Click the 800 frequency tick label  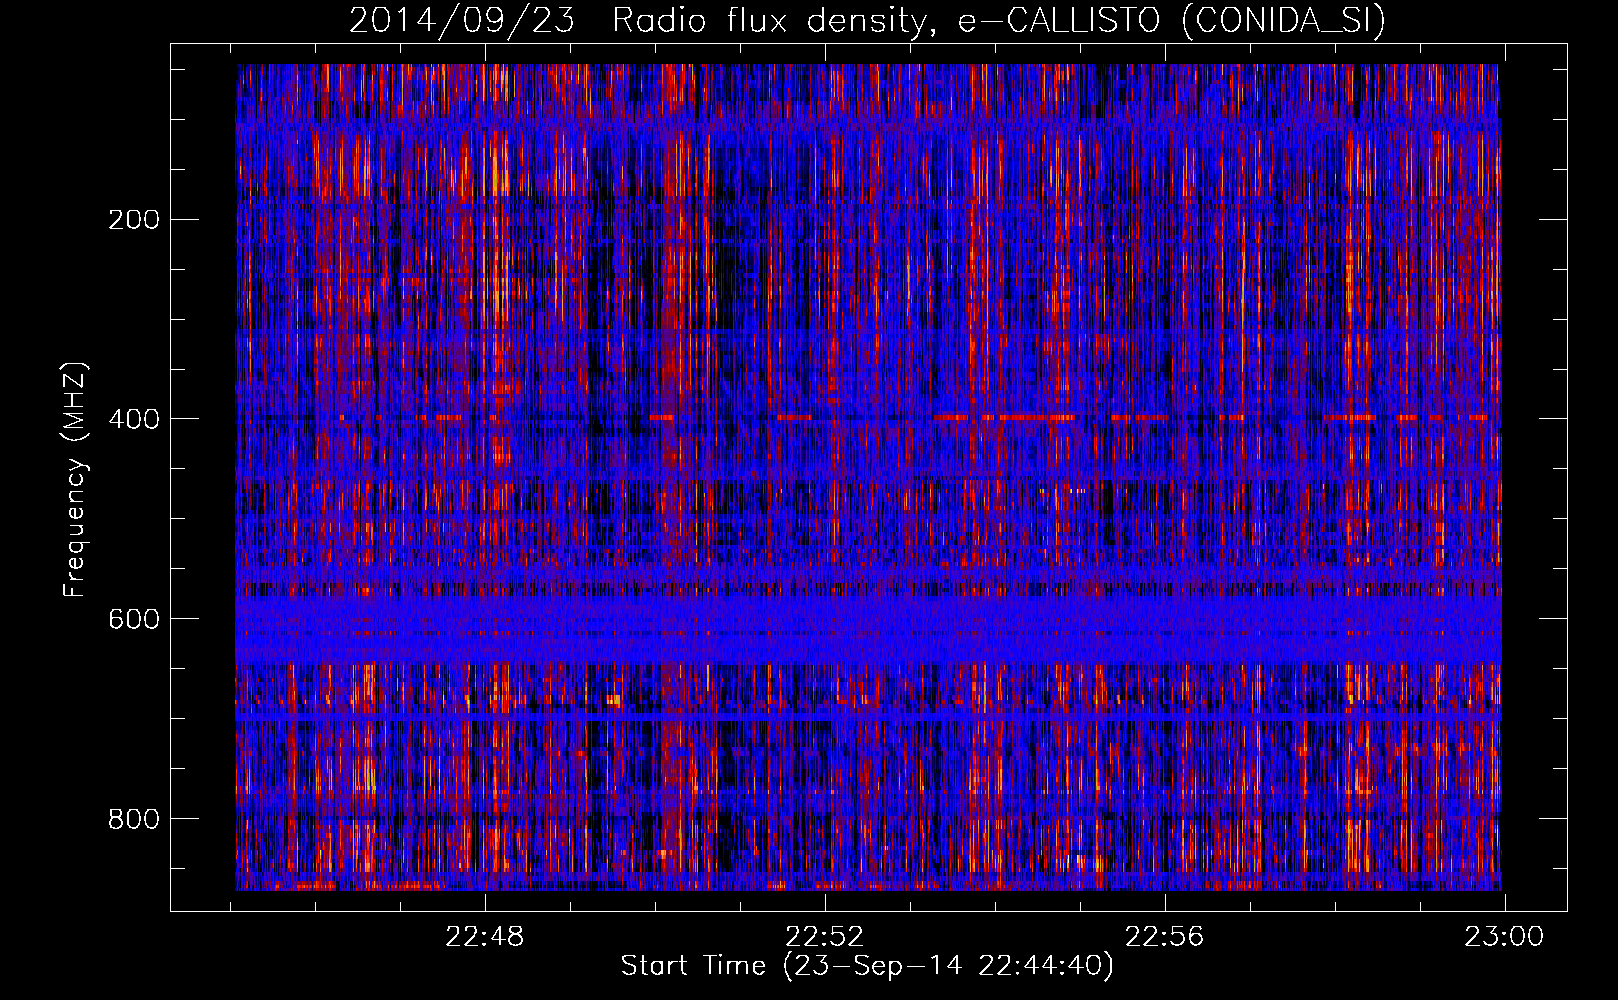[x=134, y=819]
